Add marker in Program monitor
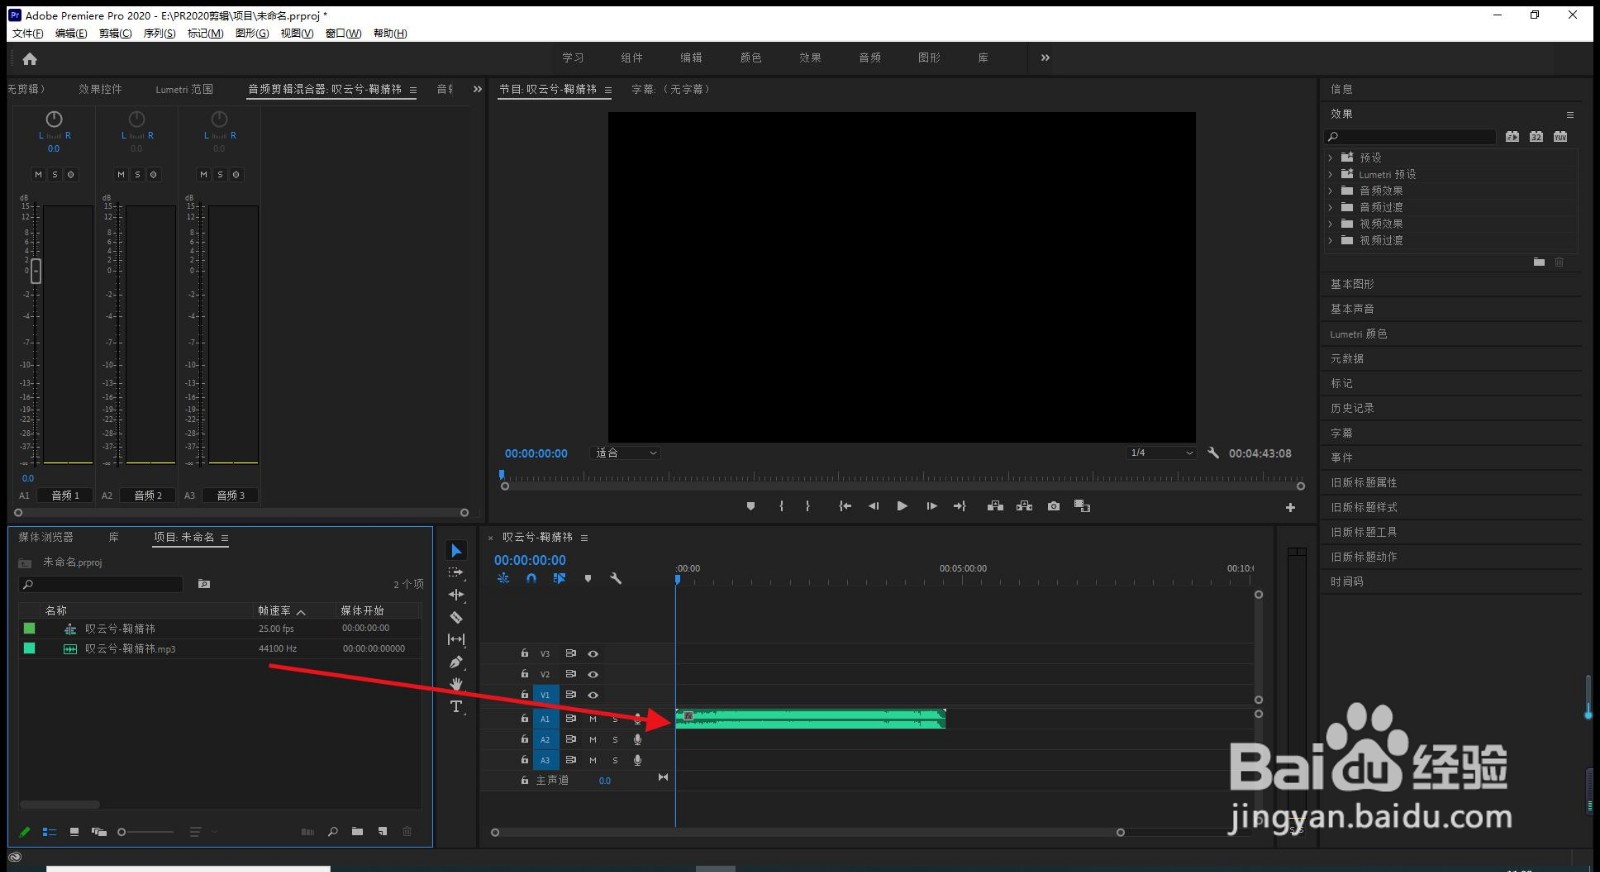This screenshot has height=872, width=1600. [x=751, y=506]
